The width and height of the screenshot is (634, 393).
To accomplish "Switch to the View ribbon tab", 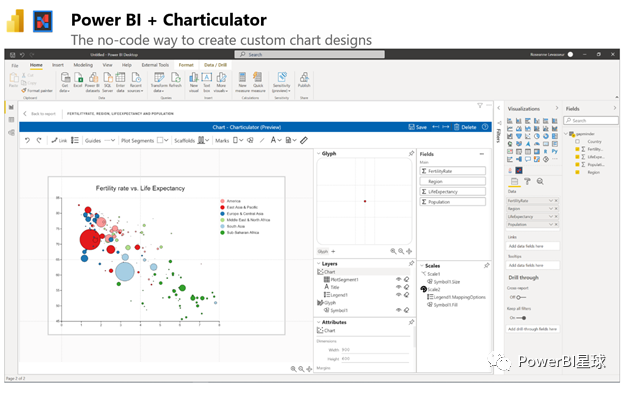I will tap(108, 65).
